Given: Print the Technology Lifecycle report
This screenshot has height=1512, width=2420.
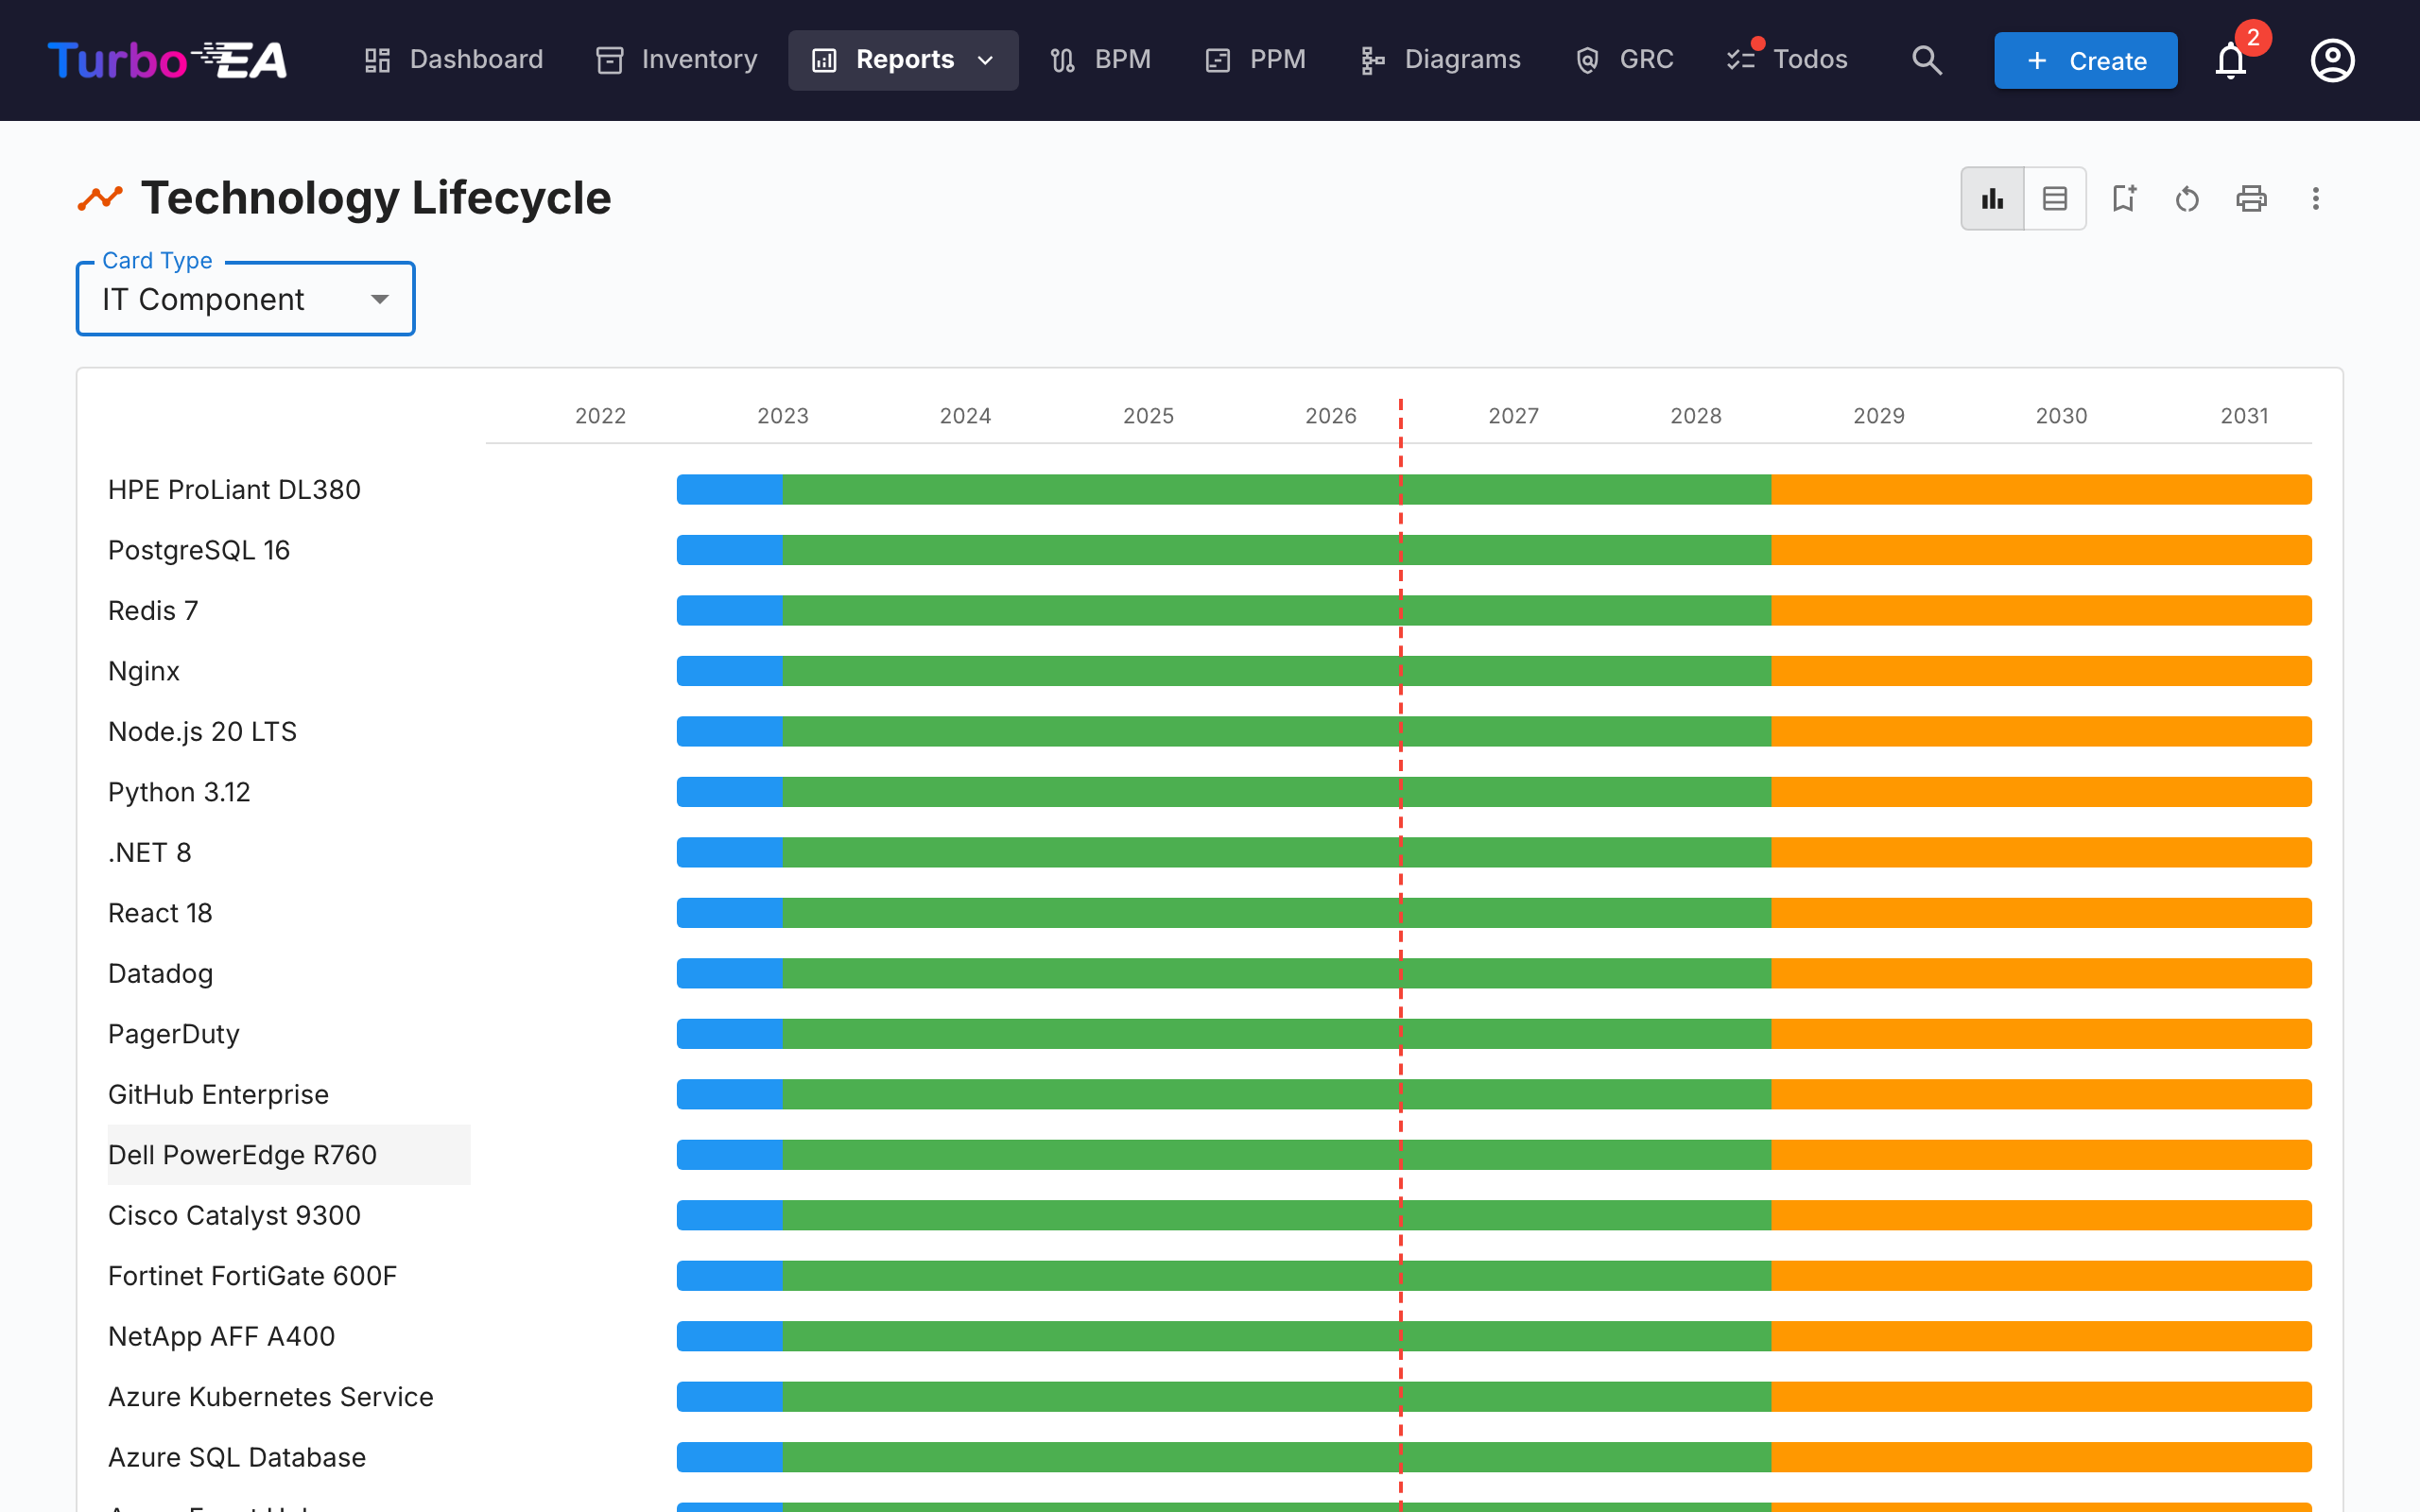Looking at the screenshot, I should [2251, 198].
